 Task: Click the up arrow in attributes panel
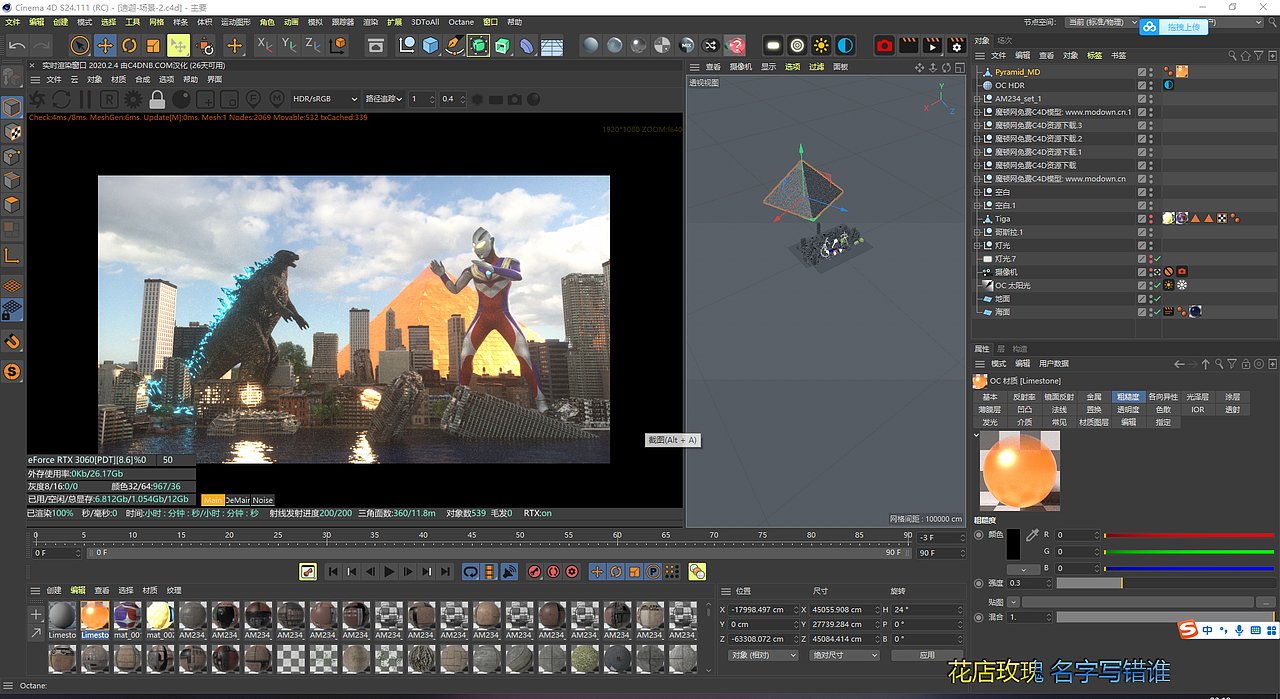1206,364
